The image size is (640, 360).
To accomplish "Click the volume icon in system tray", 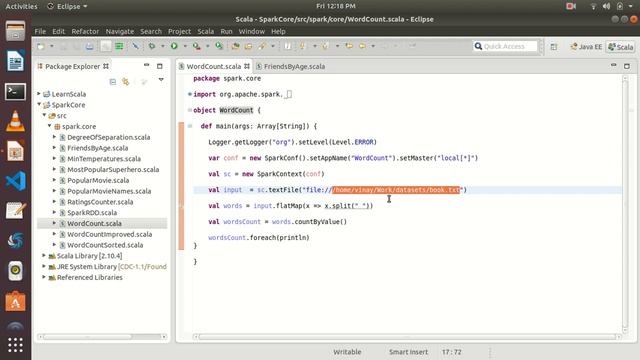I will coord(606,6).
